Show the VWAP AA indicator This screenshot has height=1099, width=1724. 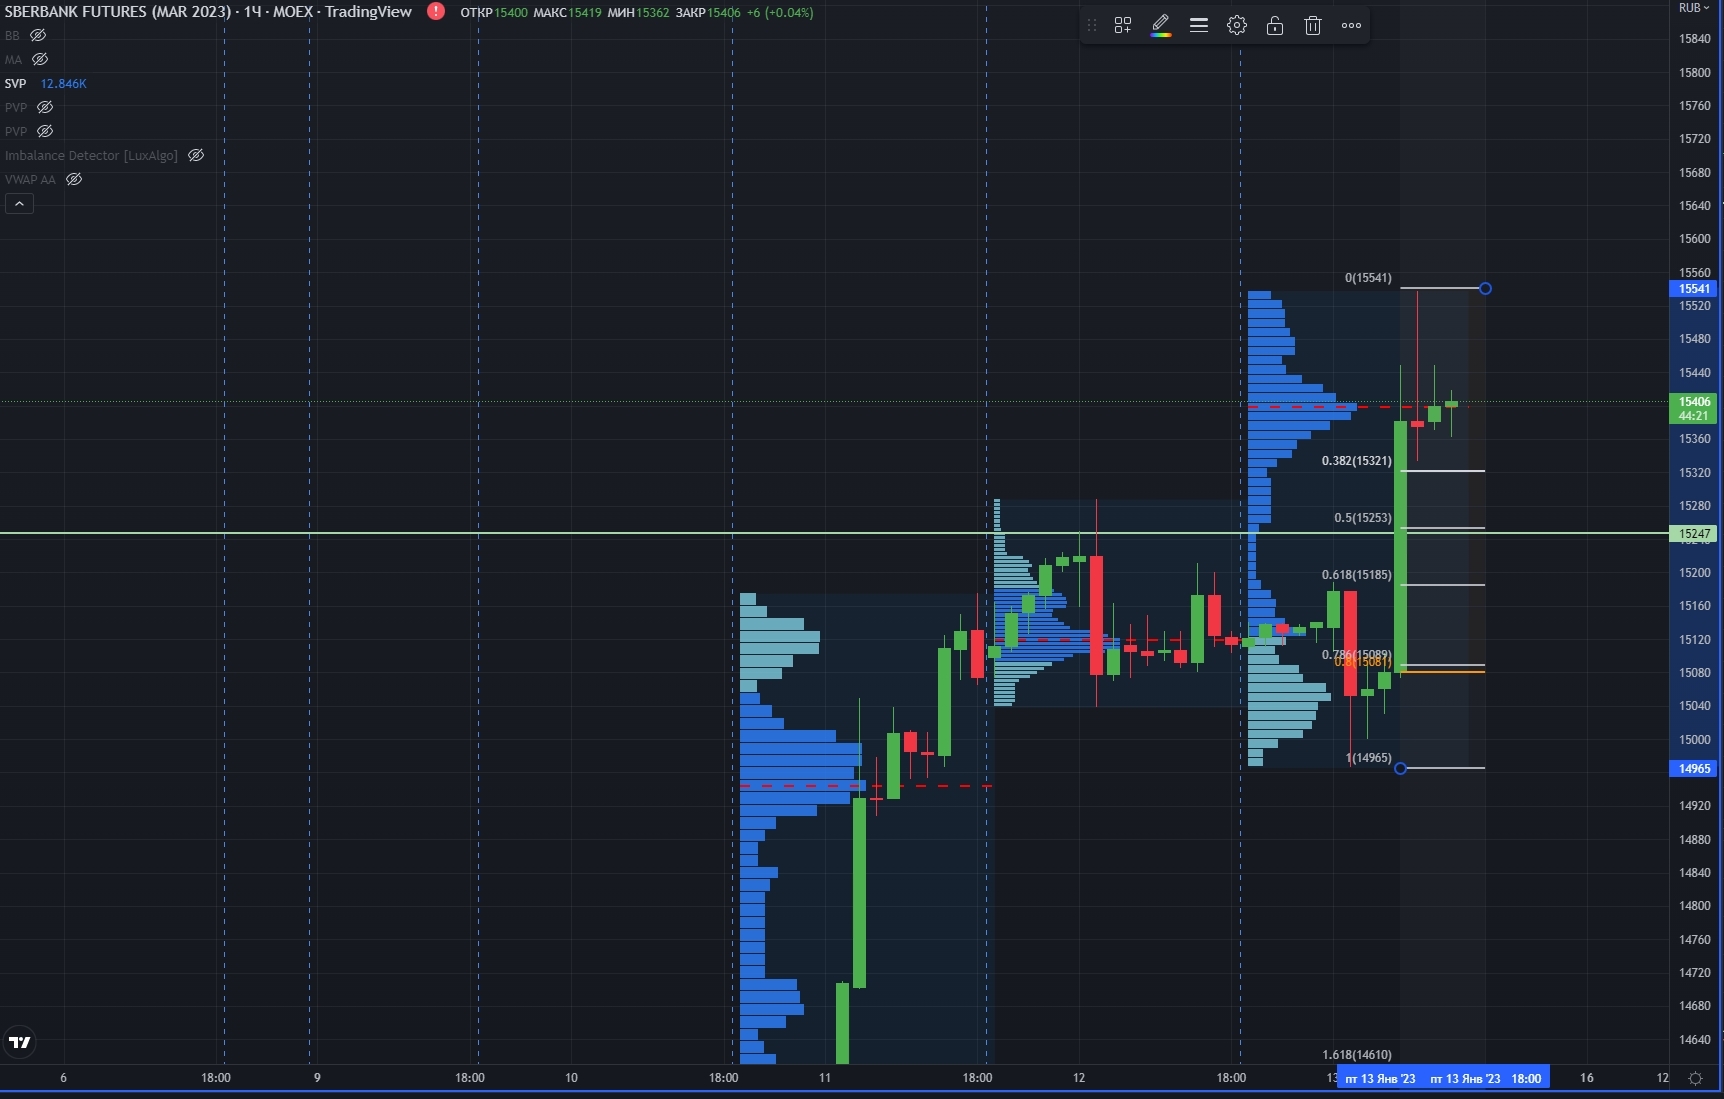(x=74, y=179)
